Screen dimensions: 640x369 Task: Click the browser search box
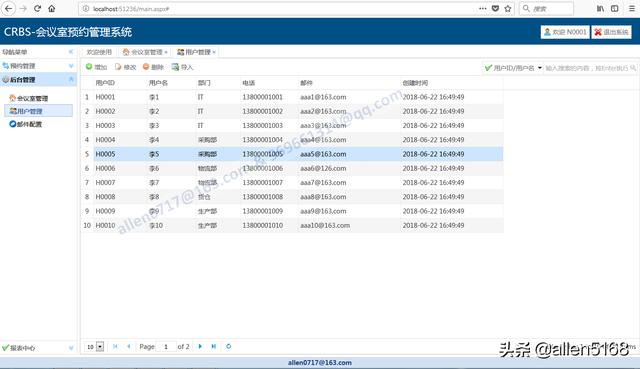[546, 9]
